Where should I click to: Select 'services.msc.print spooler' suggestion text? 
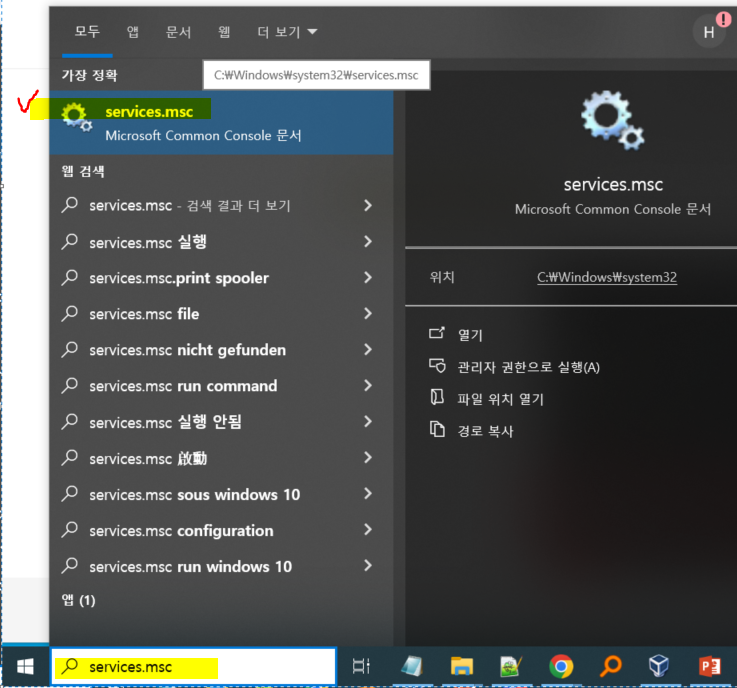click(179, 278)
